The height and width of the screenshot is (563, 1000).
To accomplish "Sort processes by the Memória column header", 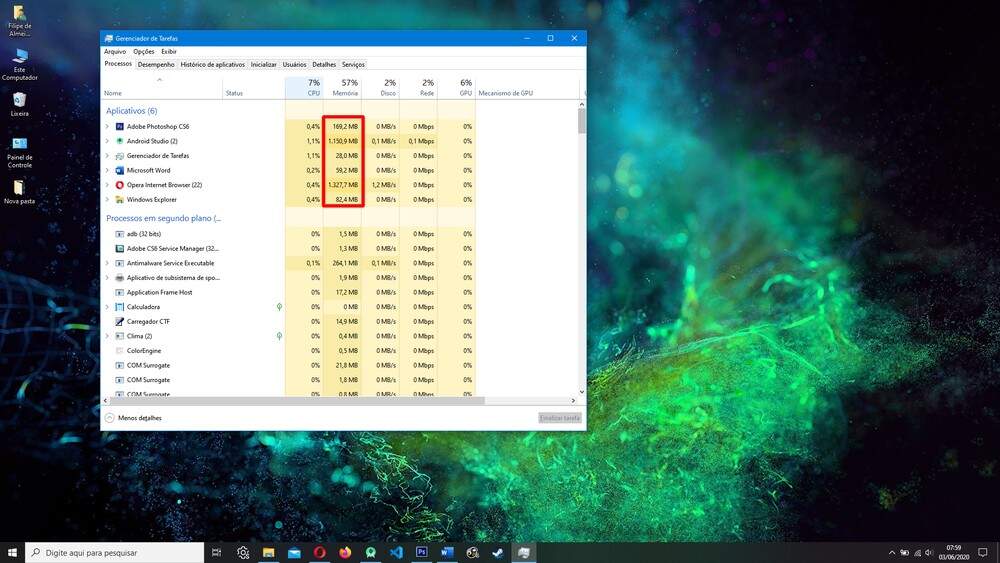I will click(342, 88).
